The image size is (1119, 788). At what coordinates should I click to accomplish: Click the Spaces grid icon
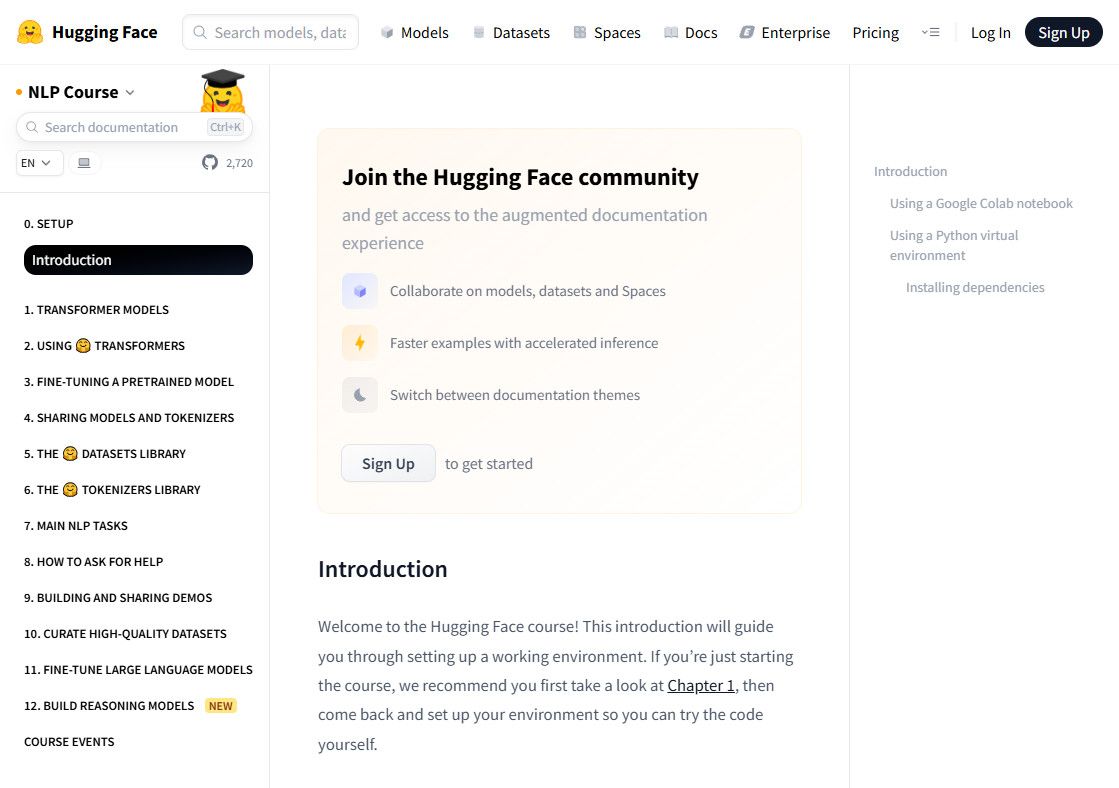[580, 33]
